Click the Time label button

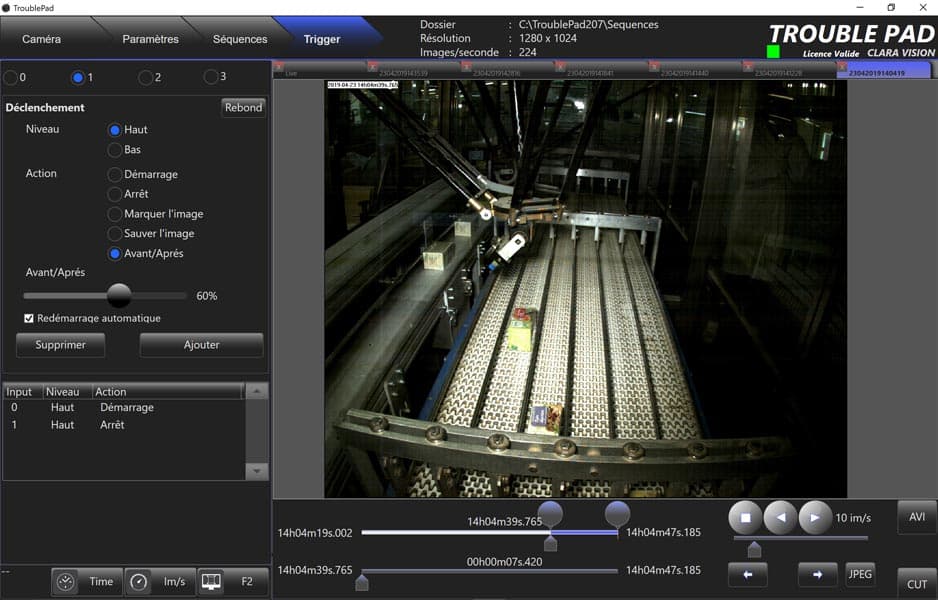tap(101, 581)
